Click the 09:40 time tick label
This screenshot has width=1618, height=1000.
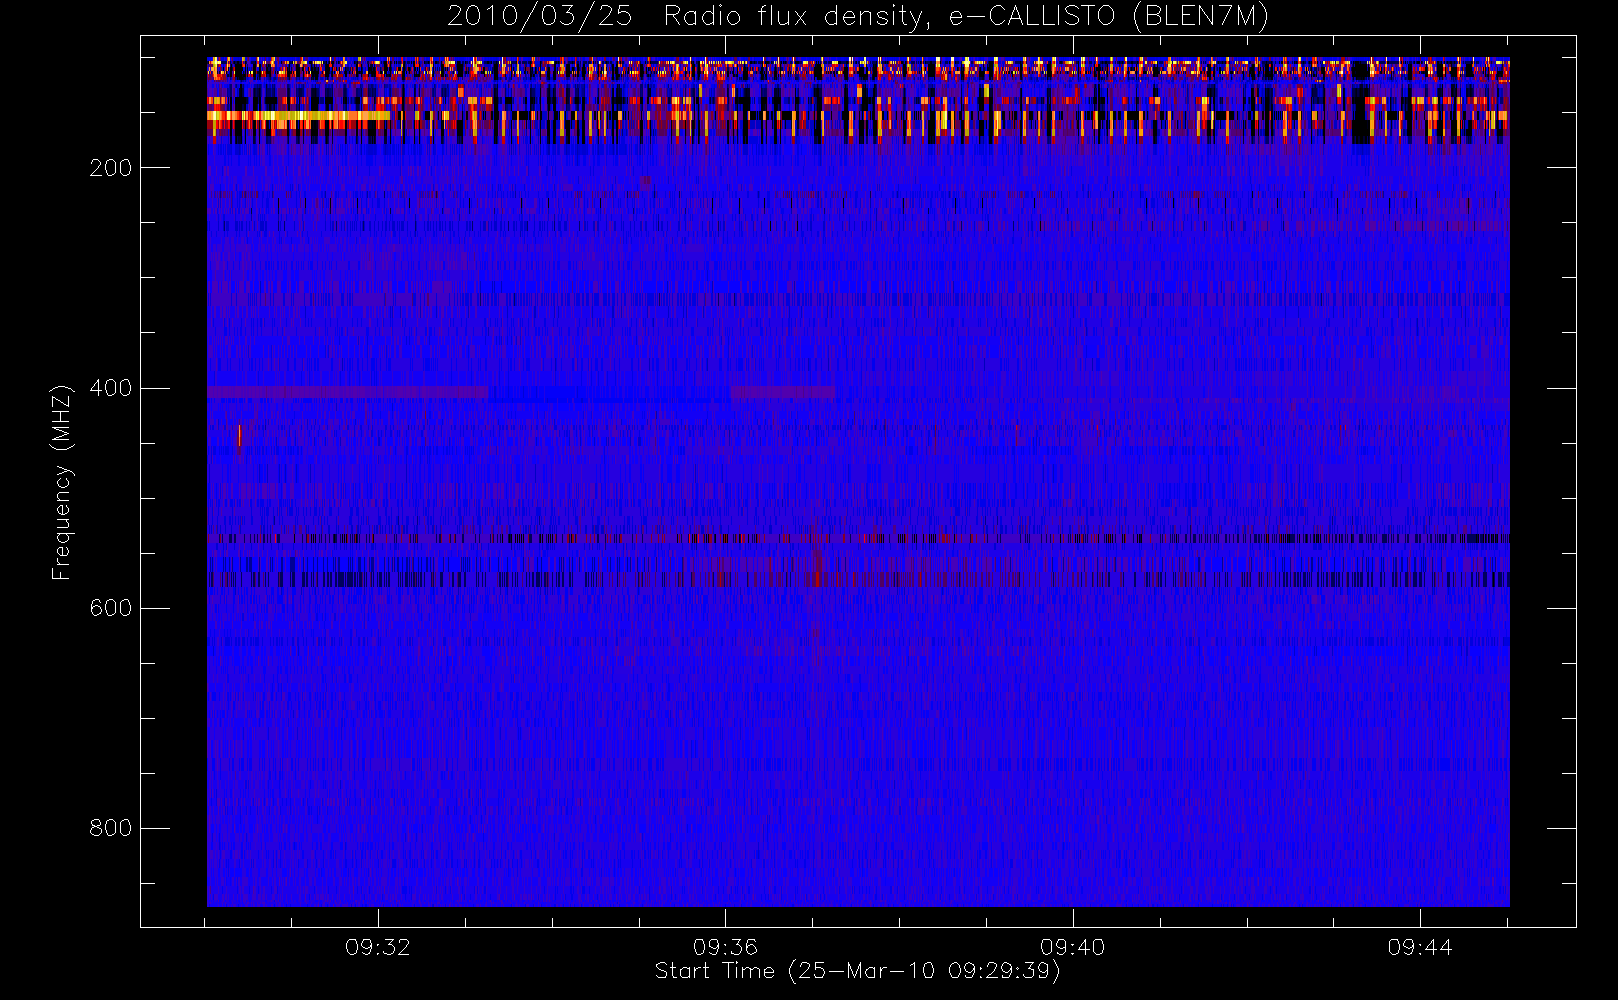(1072, 947)
